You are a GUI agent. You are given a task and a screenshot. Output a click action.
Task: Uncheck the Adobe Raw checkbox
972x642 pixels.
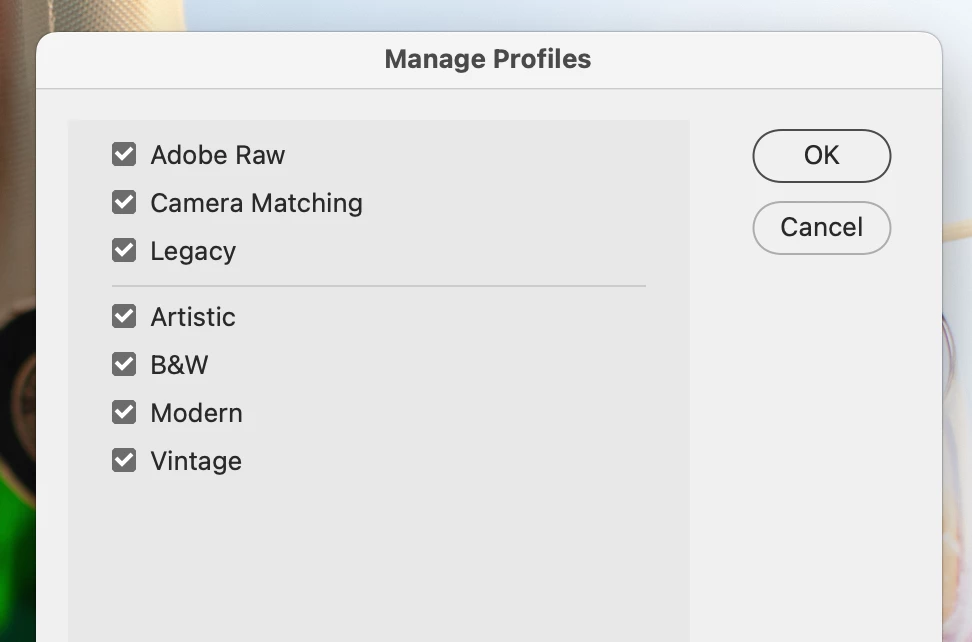pyautogui.click(x=124, y=155)
